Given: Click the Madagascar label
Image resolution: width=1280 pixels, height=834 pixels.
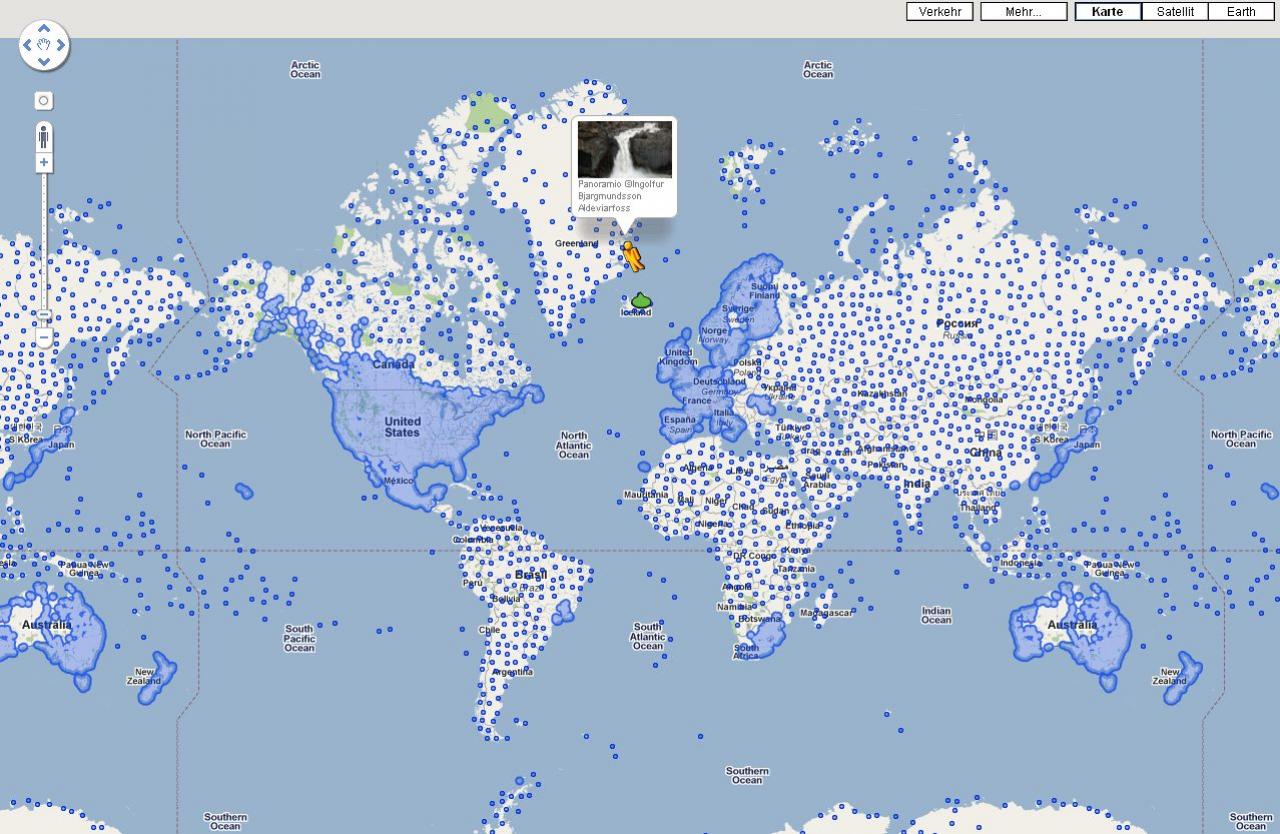Looking at the screenshot, I should click(x=826, y=613).
